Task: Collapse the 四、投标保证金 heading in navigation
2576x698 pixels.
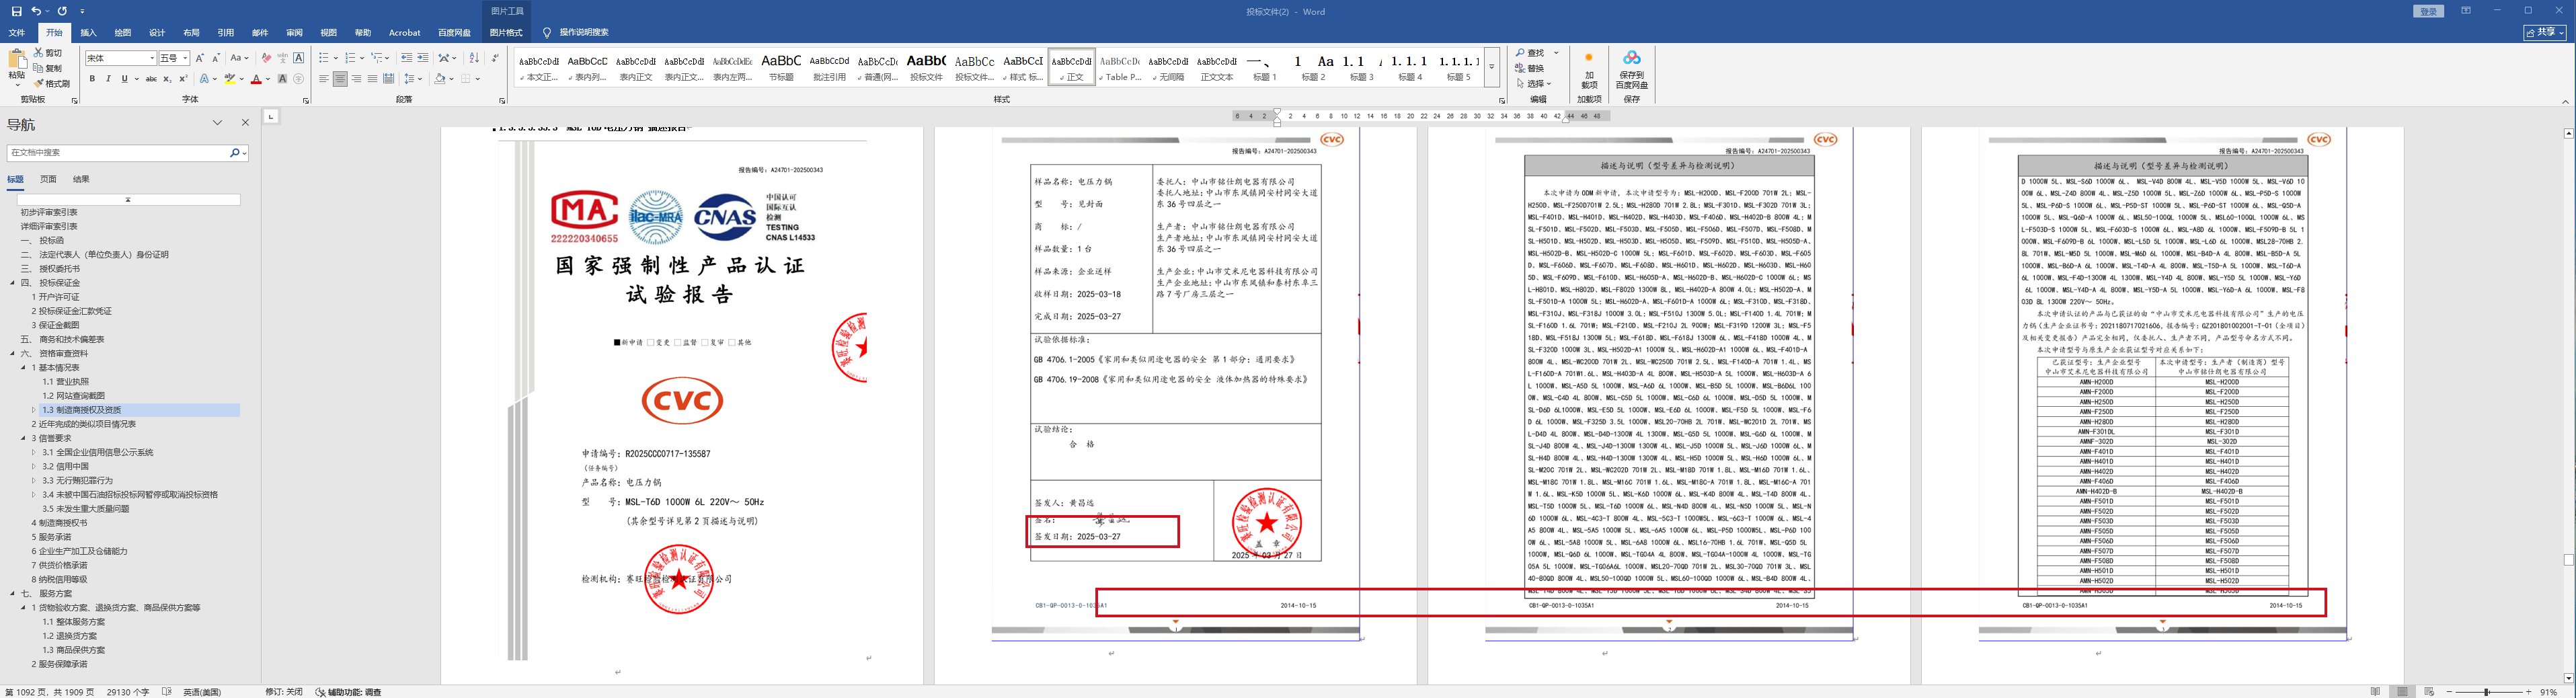Action: 12,283
